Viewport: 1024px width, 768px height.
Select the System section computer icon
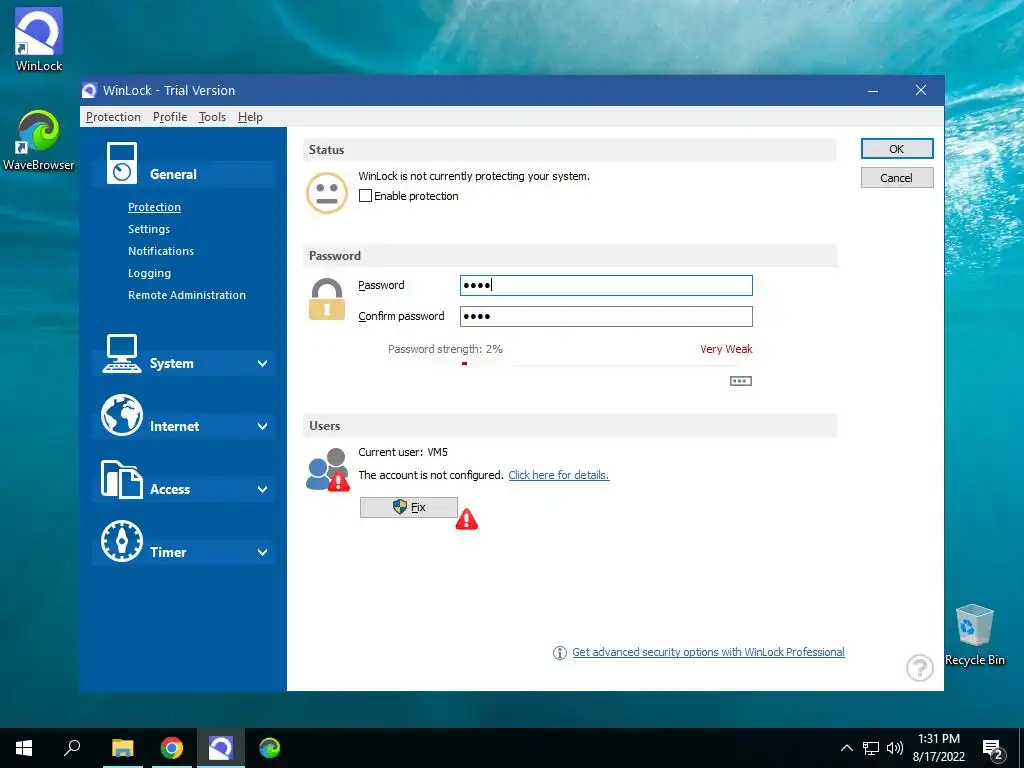tap(121, 353)
